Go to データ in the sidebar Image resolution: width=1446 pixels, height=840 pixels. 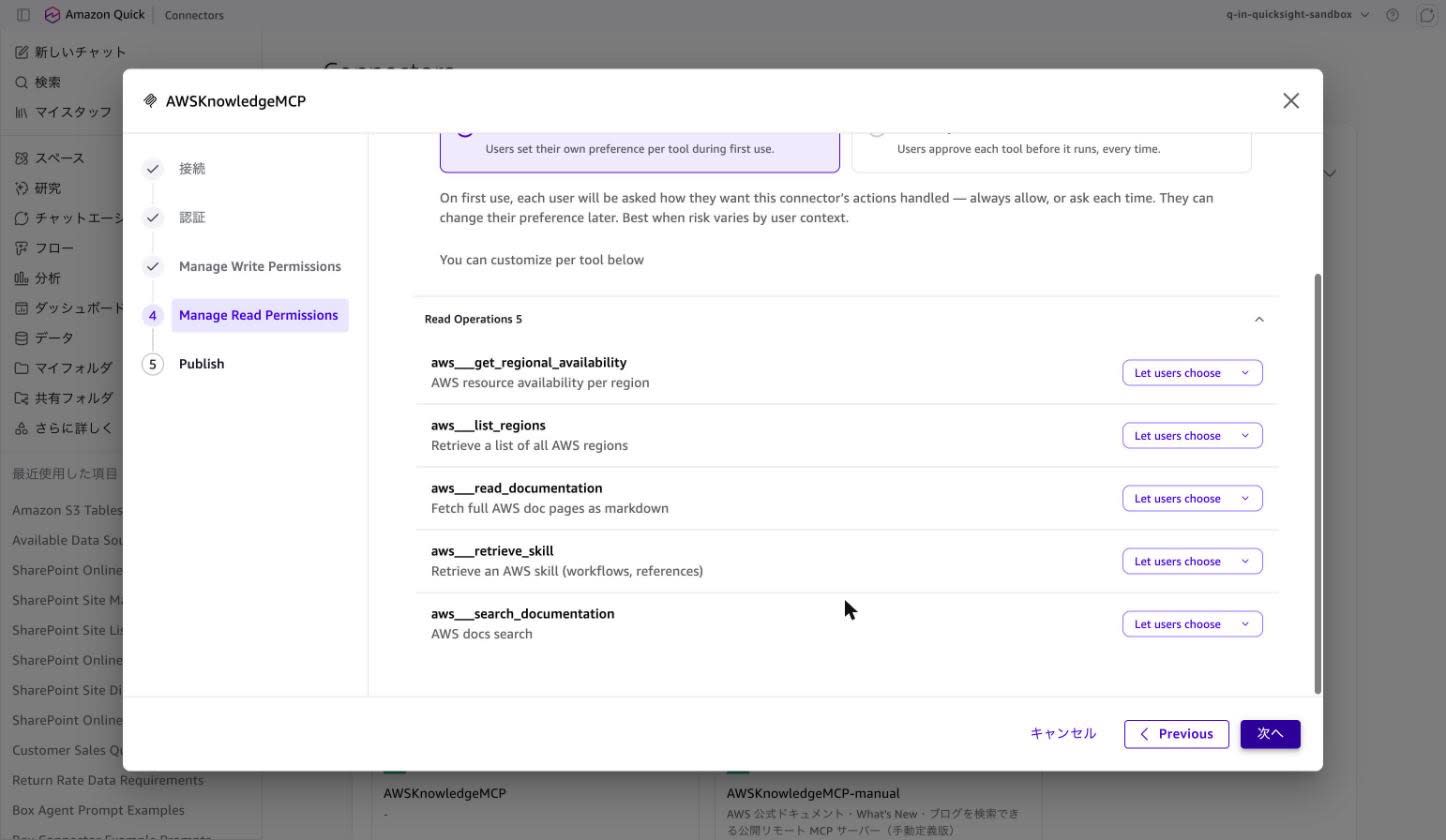click(44, 338)
